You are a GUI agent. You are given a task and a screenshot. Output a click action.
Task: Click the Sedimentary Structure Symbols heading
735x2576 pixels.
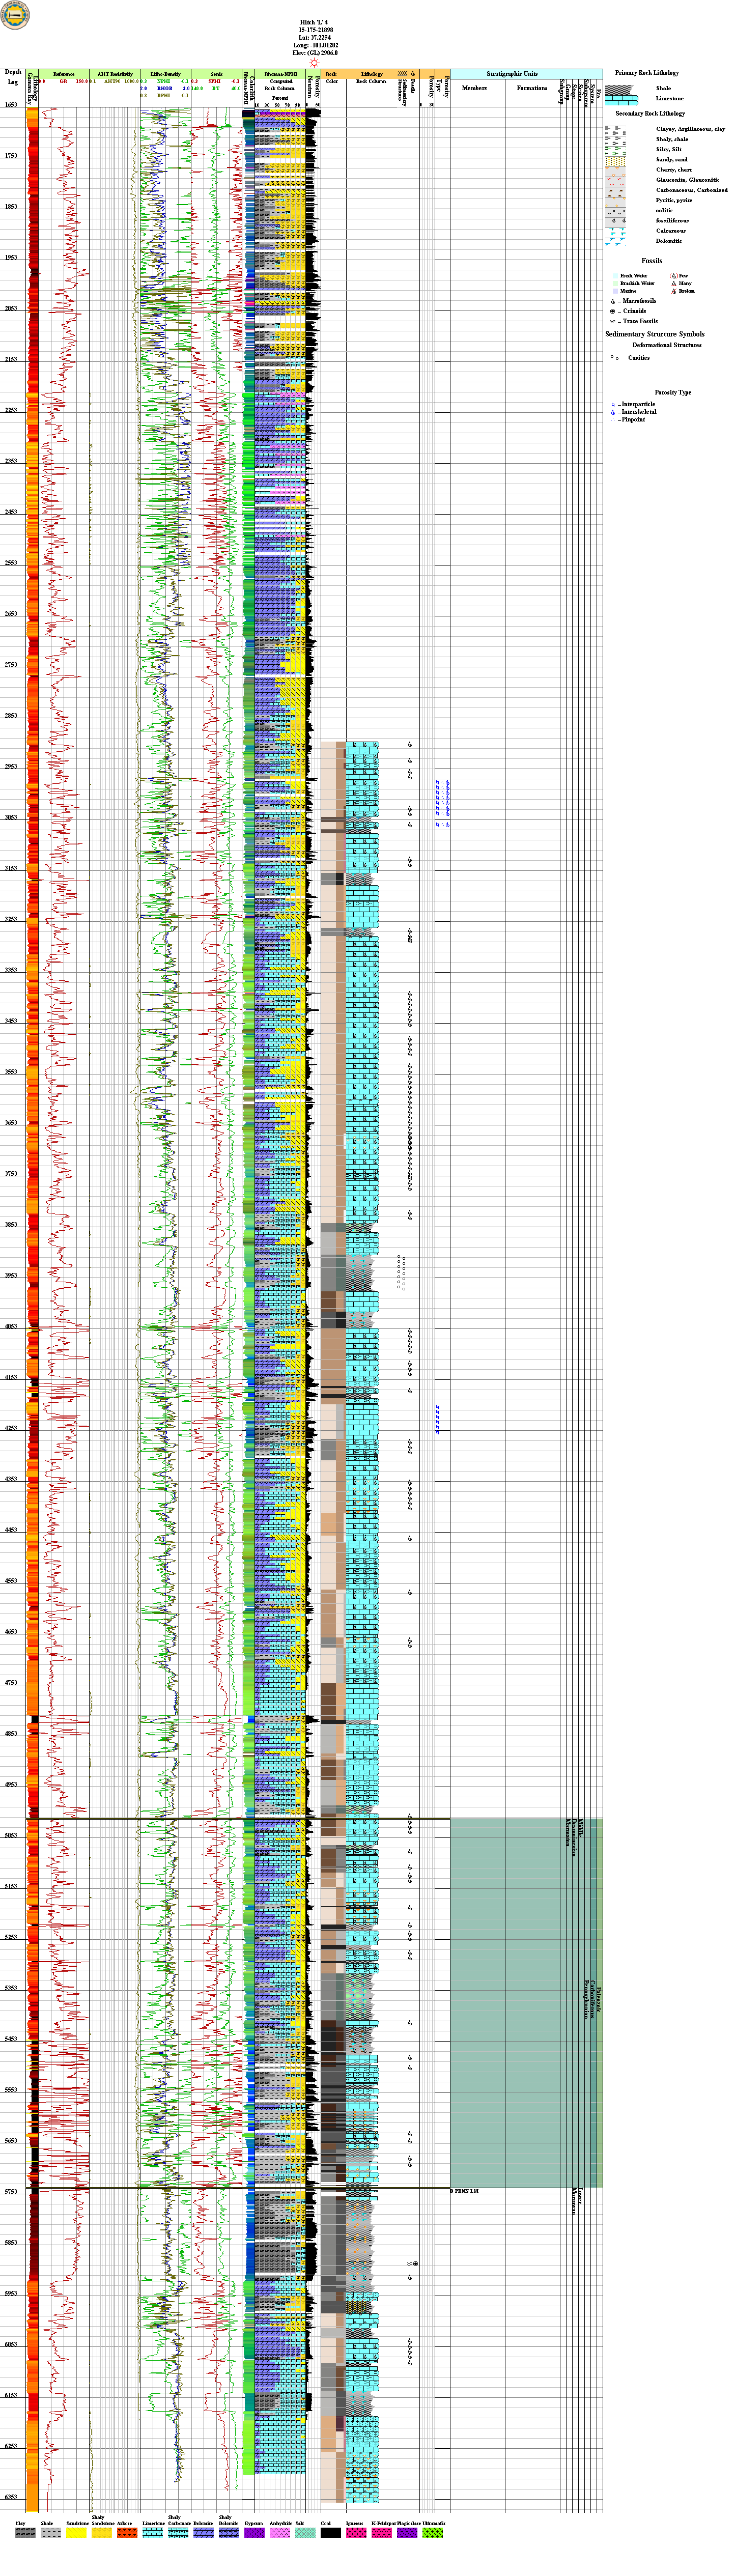tap(655, 334)
